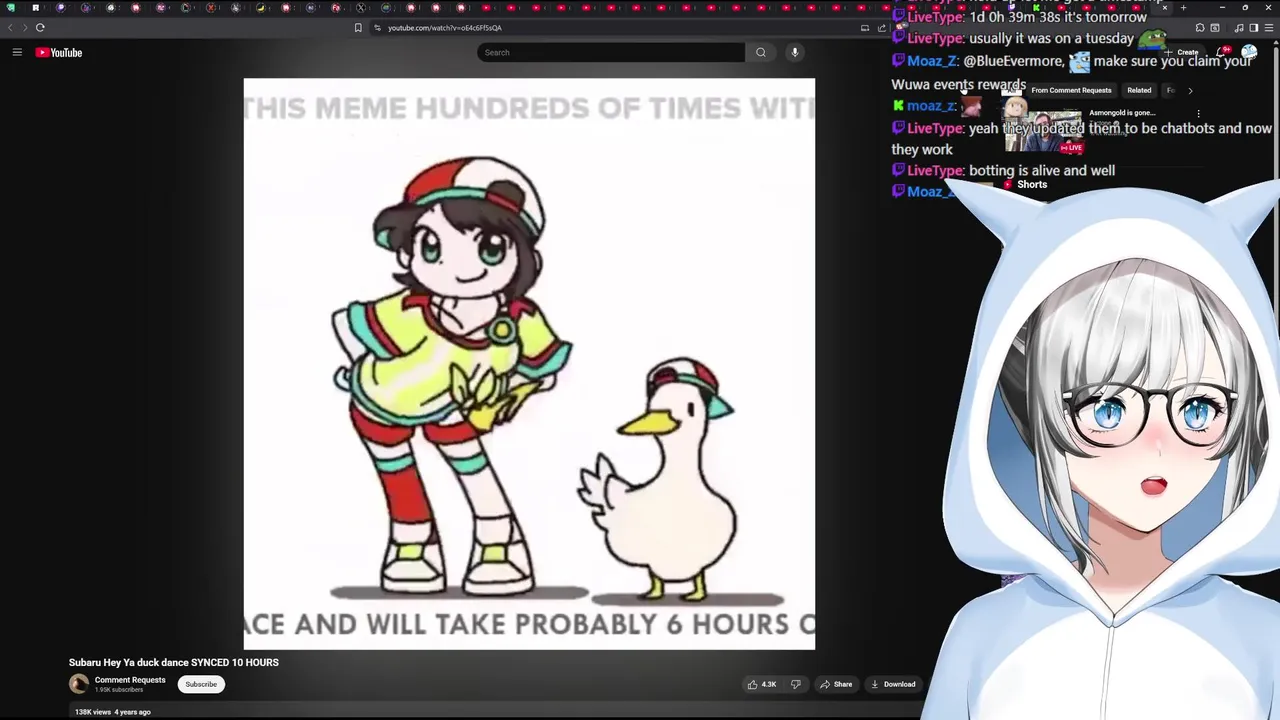Click site info icon beside URL
The height and width of the screenshot is (720, 1280).
pyautogui.click(x=377, y=28)
